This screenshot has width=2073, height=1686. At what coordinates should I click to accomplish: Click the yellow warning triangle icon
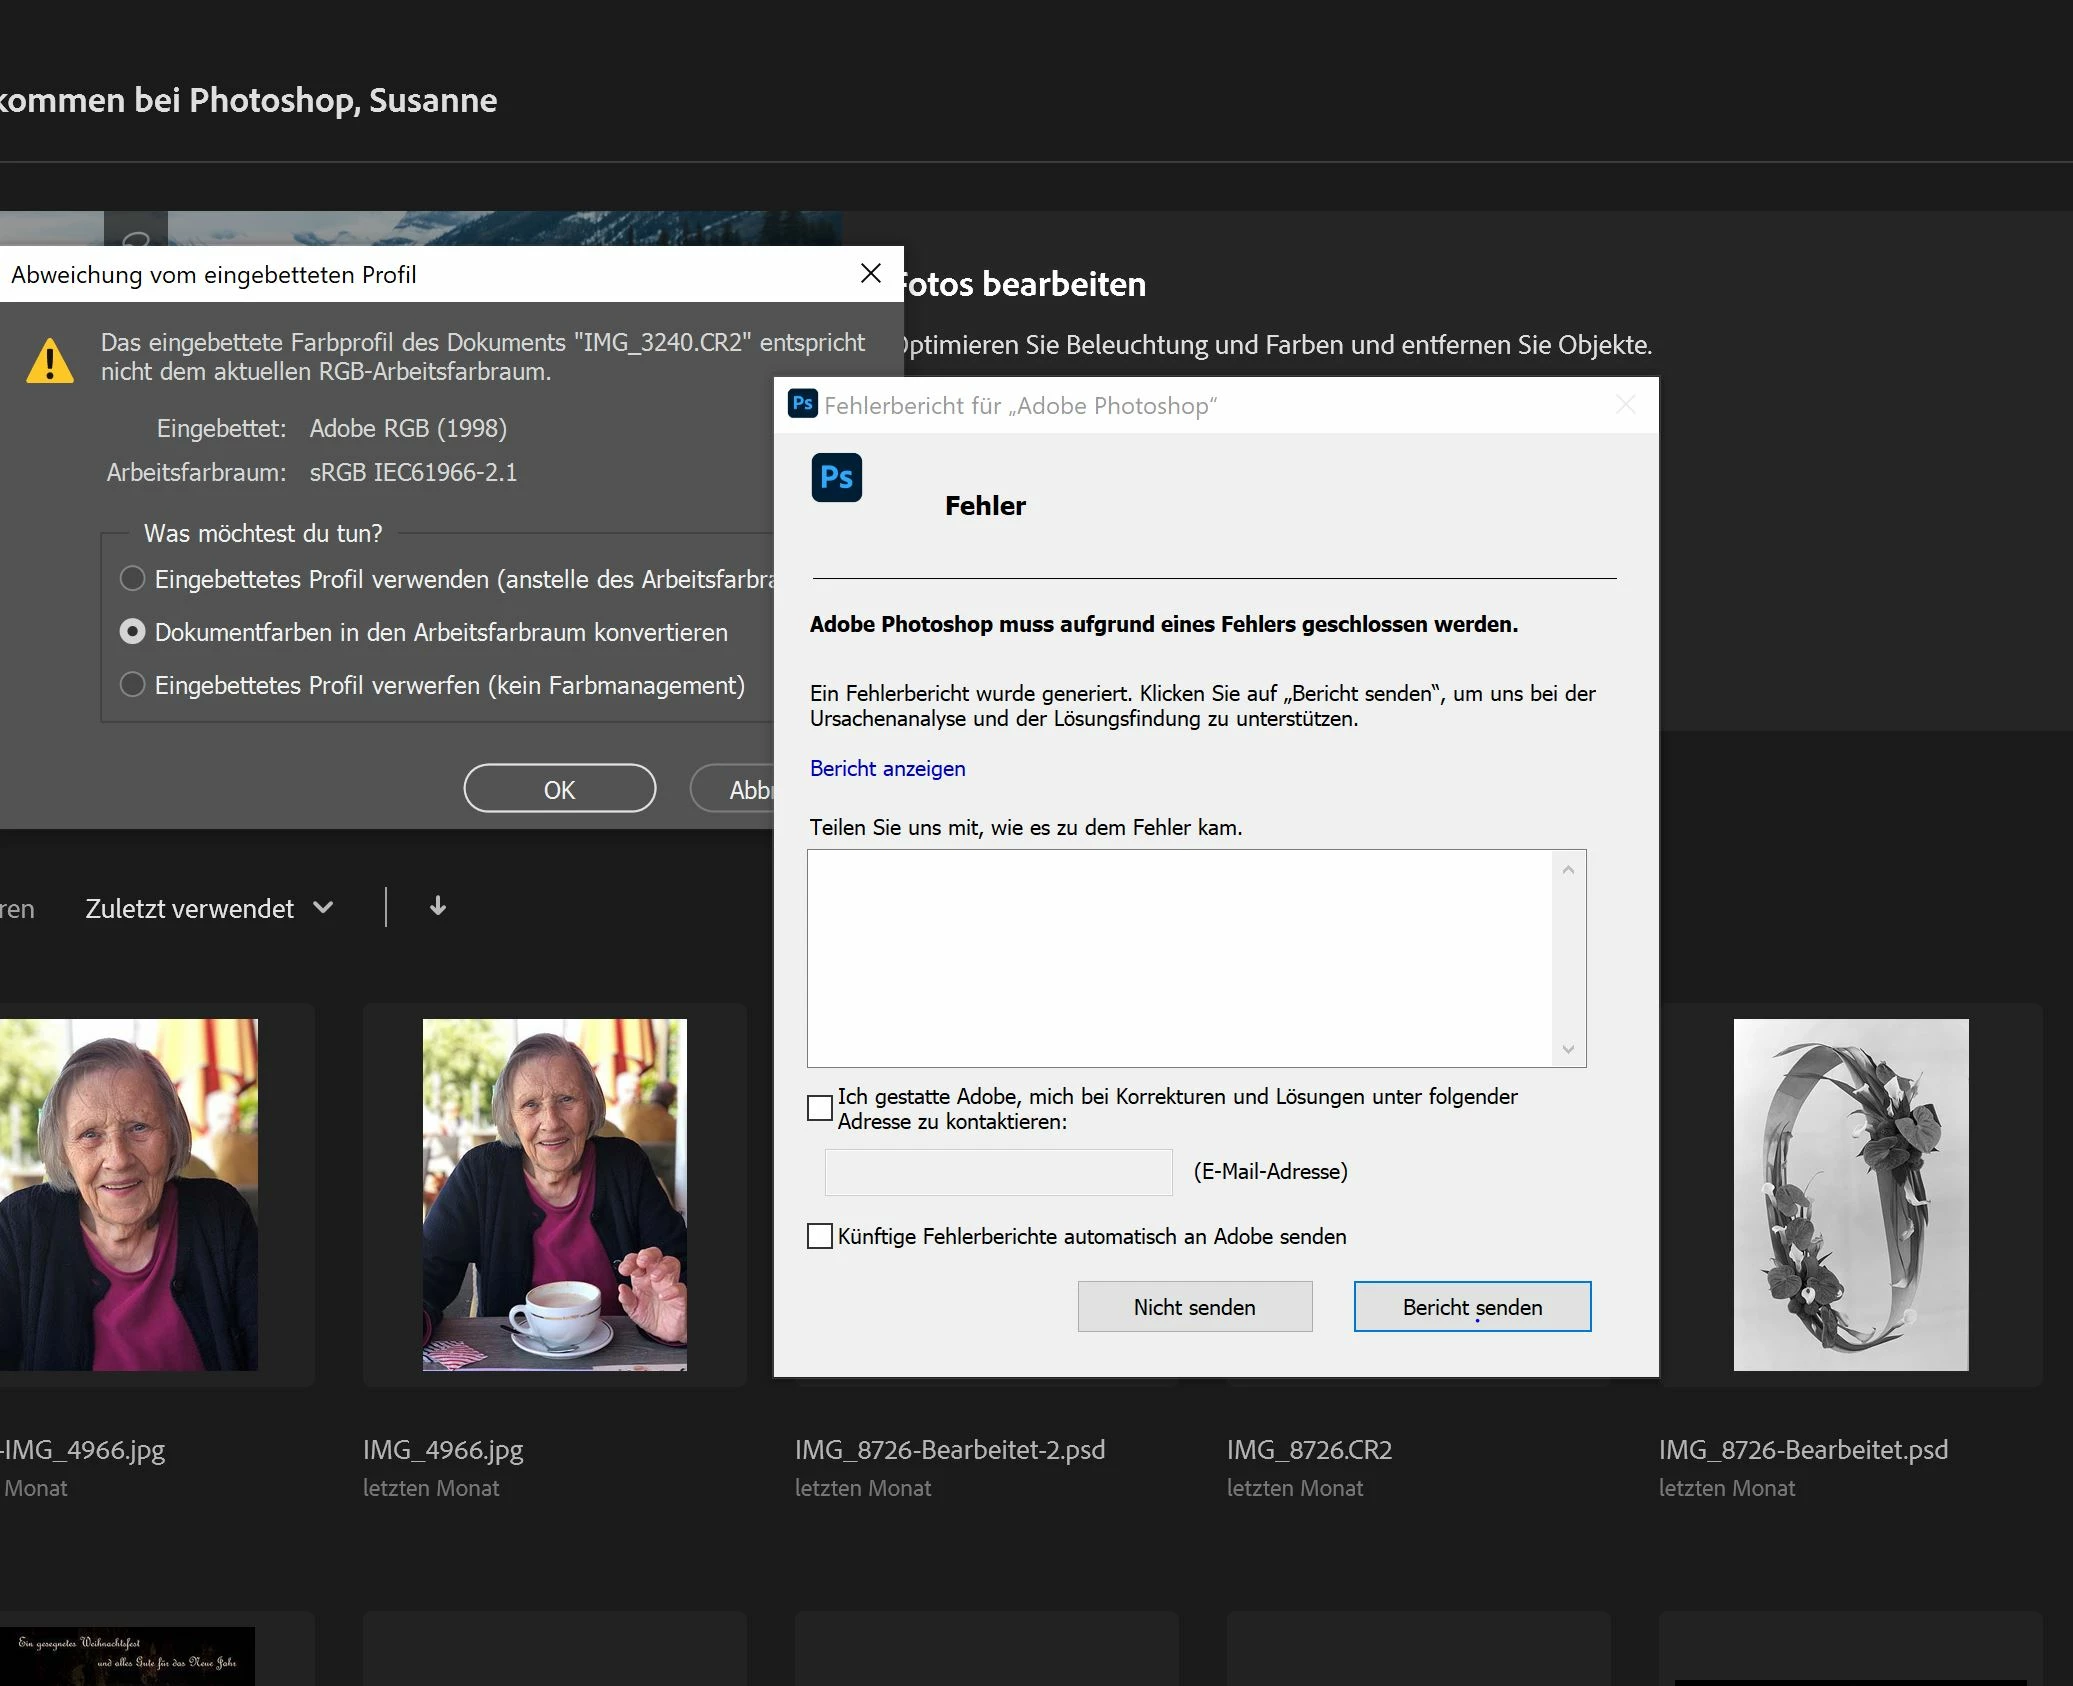[x=50, y=362]
